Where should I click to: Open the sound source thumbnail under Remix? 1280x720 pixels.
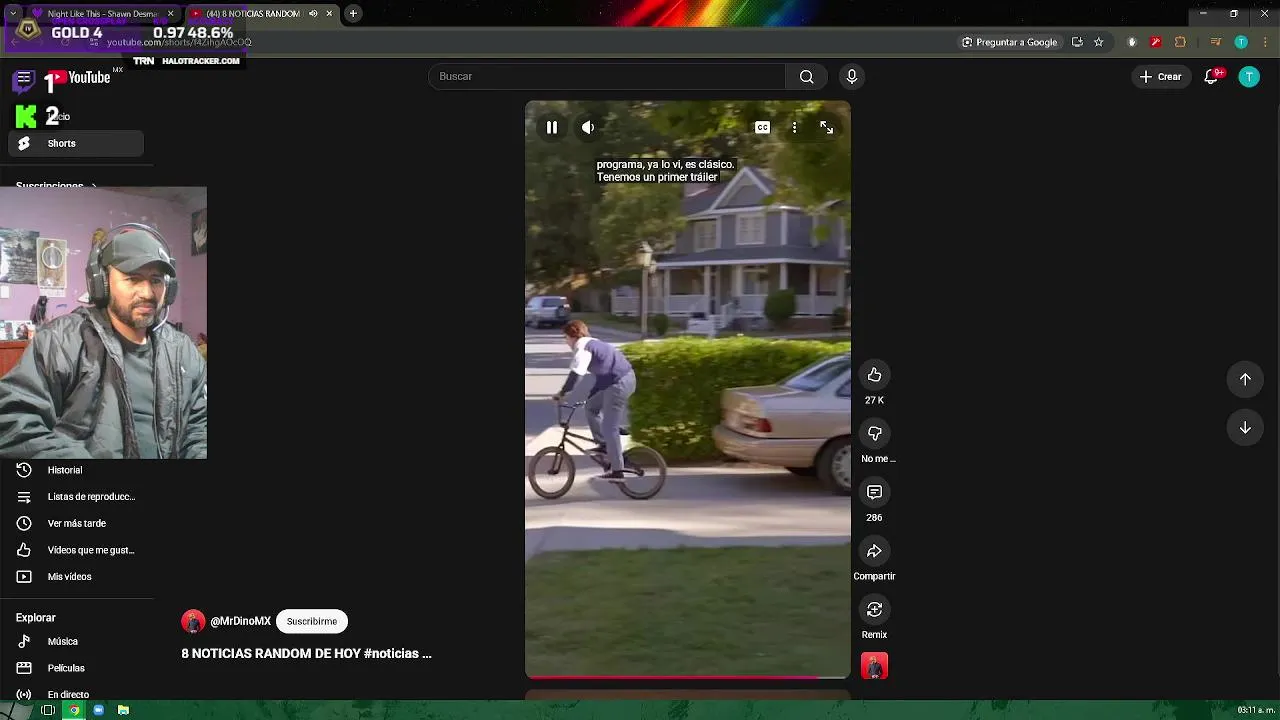tap(874, 666)
